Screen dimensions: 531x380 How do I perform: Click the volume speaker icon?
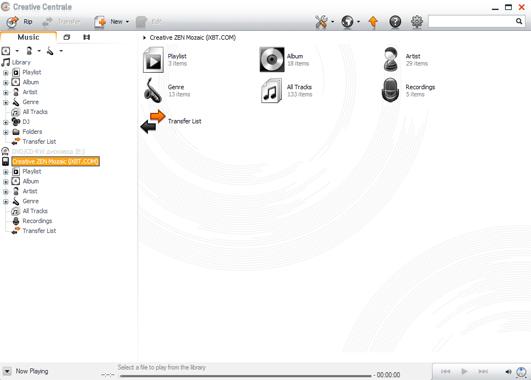pyautogui.click(x=508, y=372)
